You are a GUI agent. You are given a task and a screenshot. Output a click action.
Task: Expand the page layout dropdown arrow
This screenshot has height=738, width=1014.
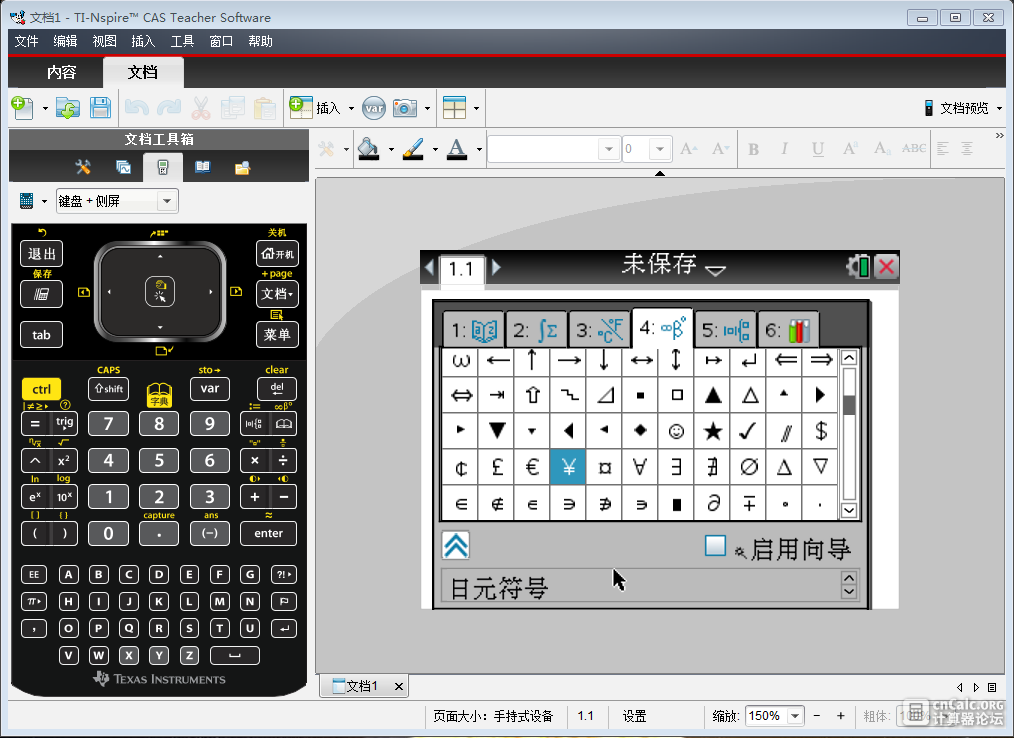click(476, 109)
